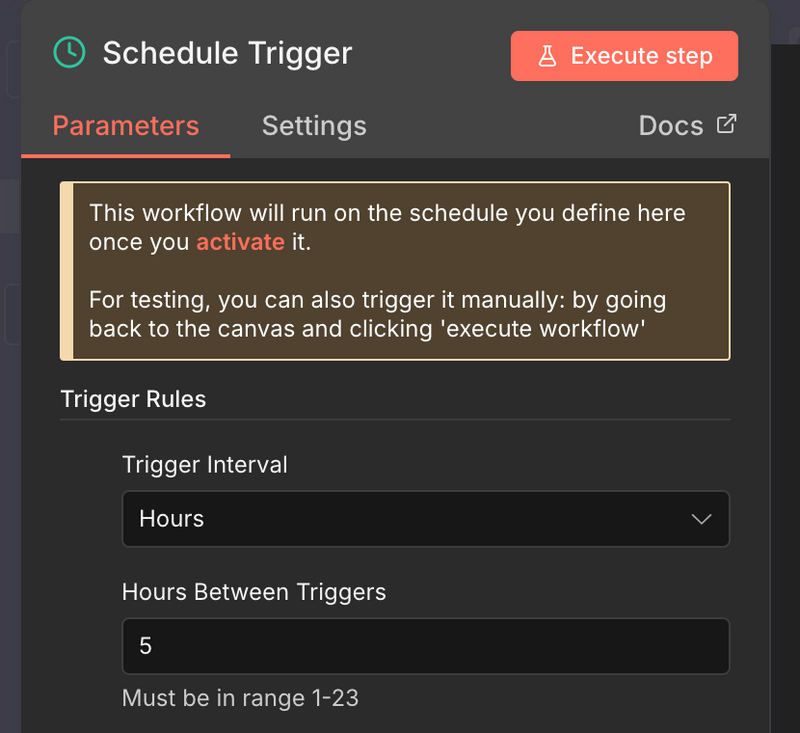The width and height of the screenshot is (800, 733).
Task: Click the 'For testing' paragraph in the notice
Action: pyautogui.click(x=377, y=313)
